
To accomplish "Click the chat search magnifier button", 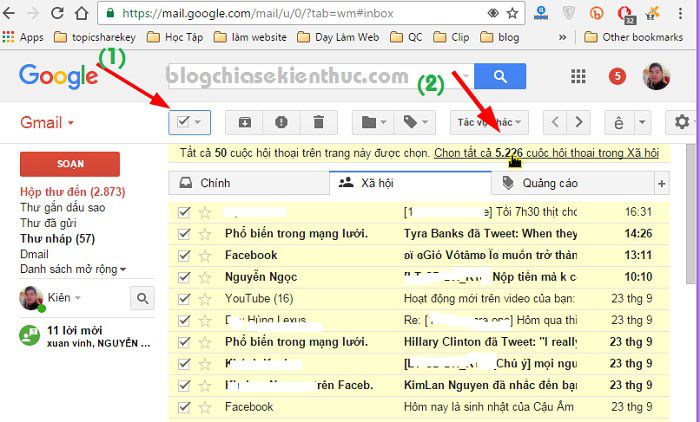I will (x=142, y=298).
